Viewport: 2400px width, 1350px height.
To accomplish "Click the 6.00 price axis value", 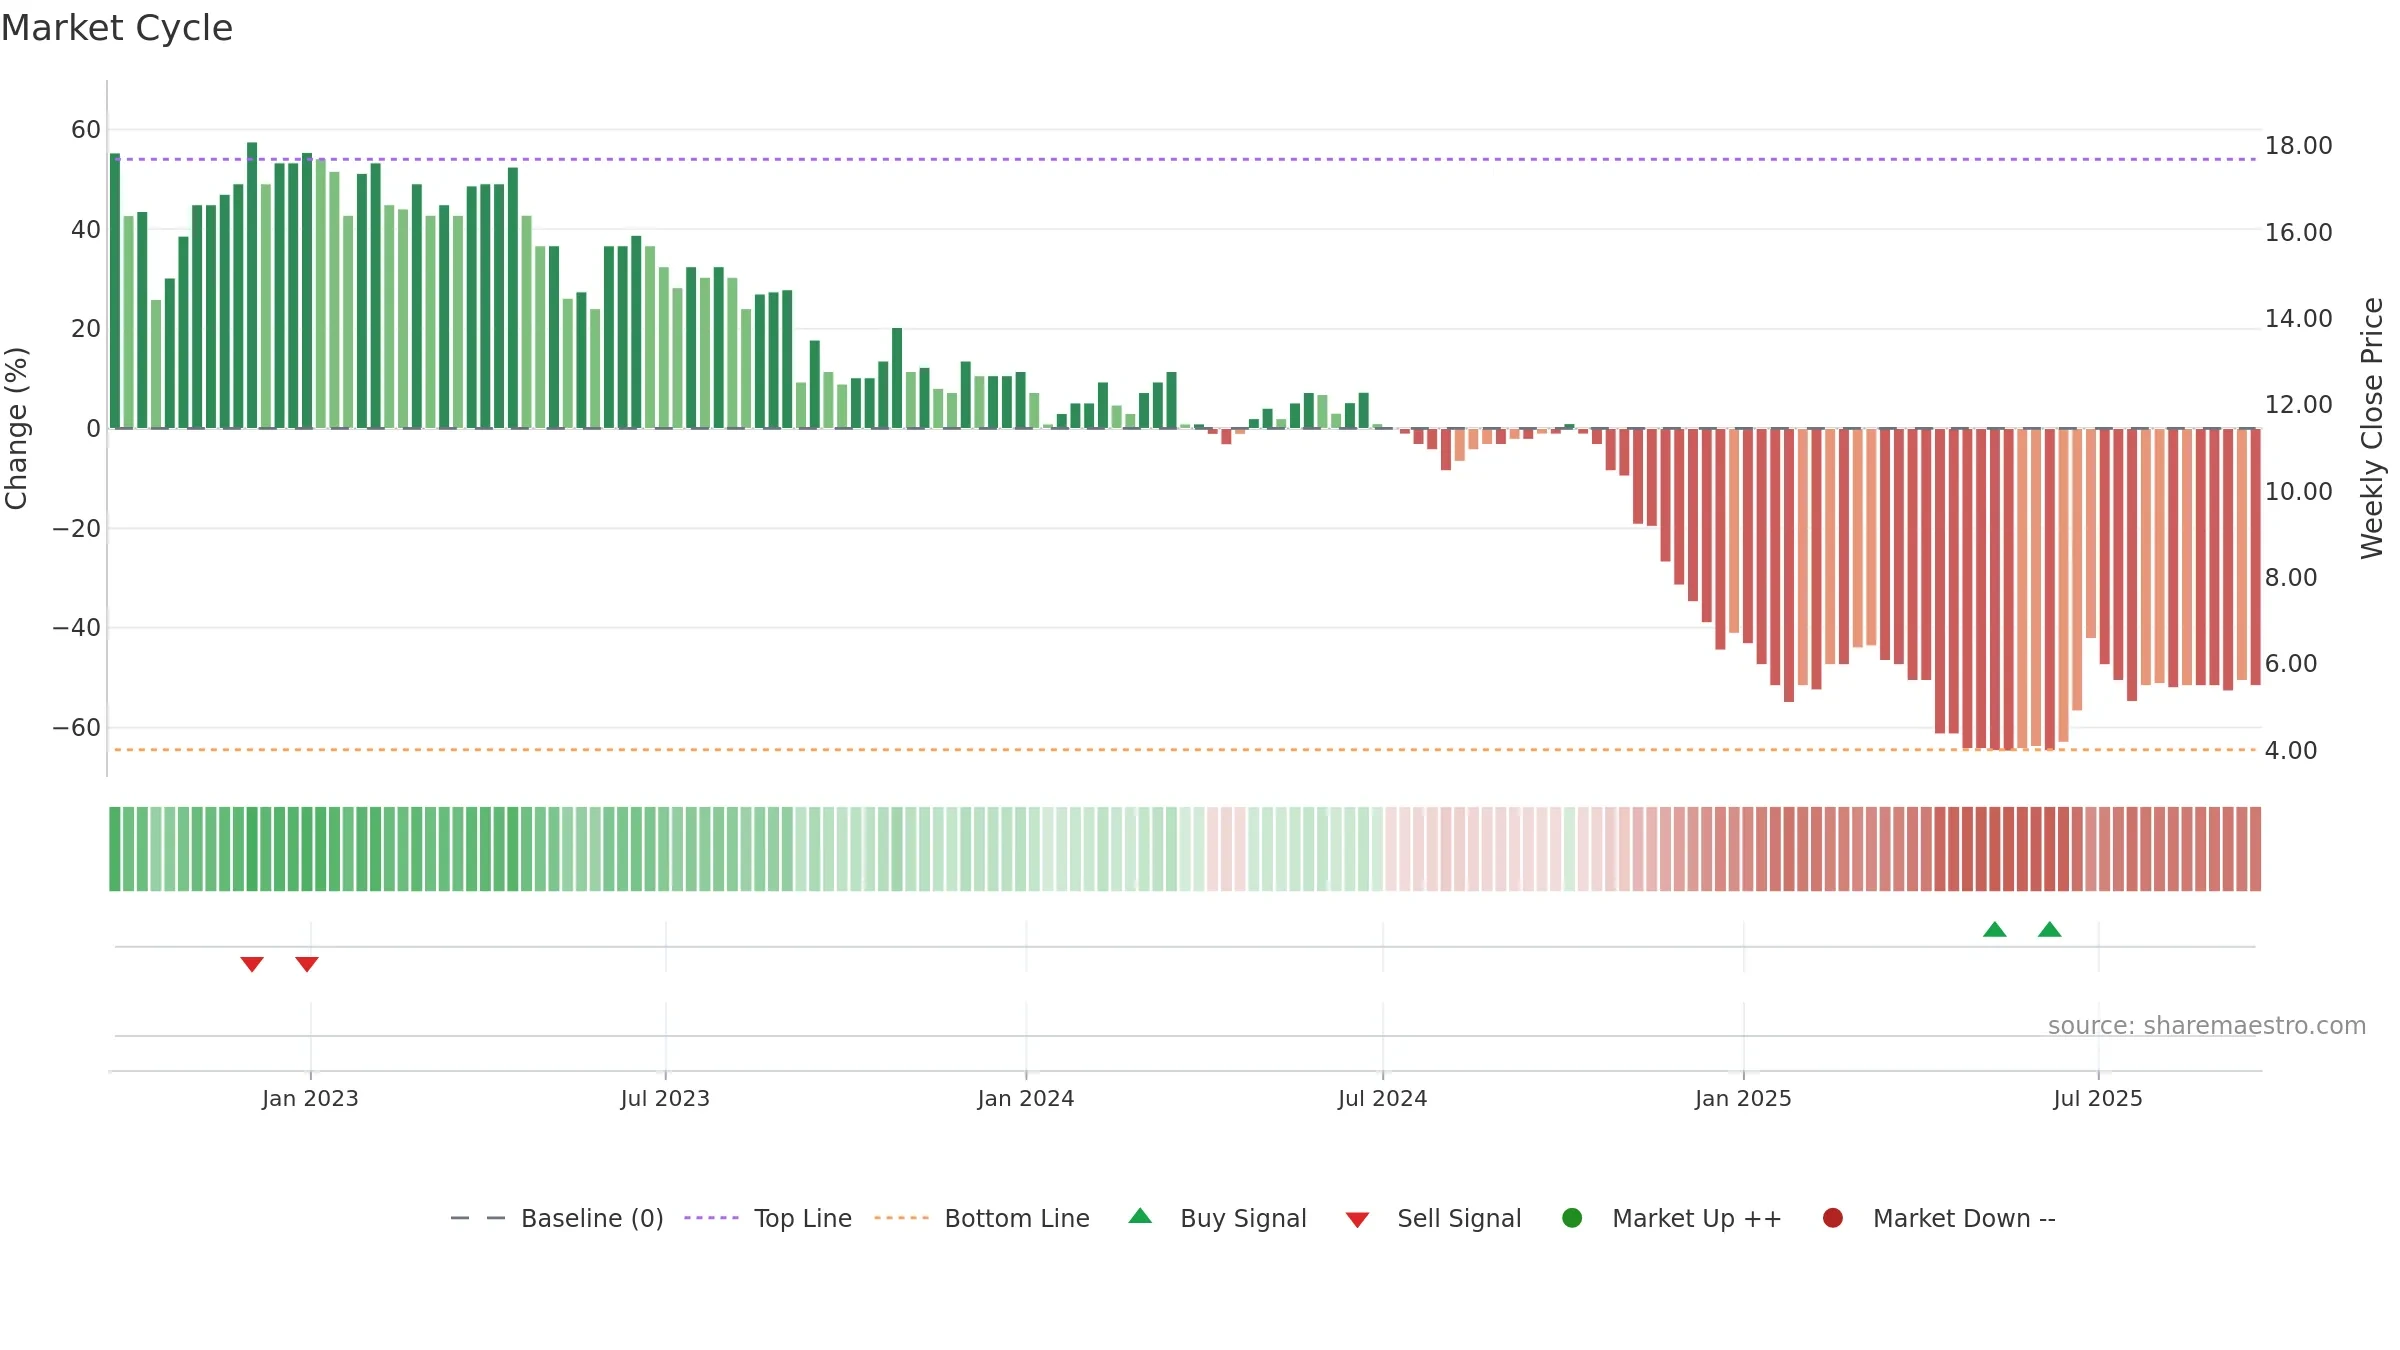I will (x=2291, y=663).
